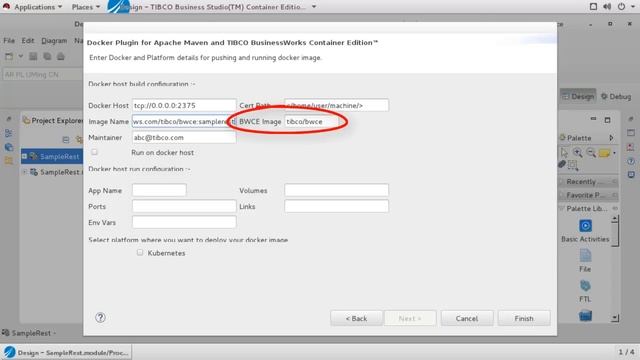Click the Maintainer input field

click(x=184, y=137)
